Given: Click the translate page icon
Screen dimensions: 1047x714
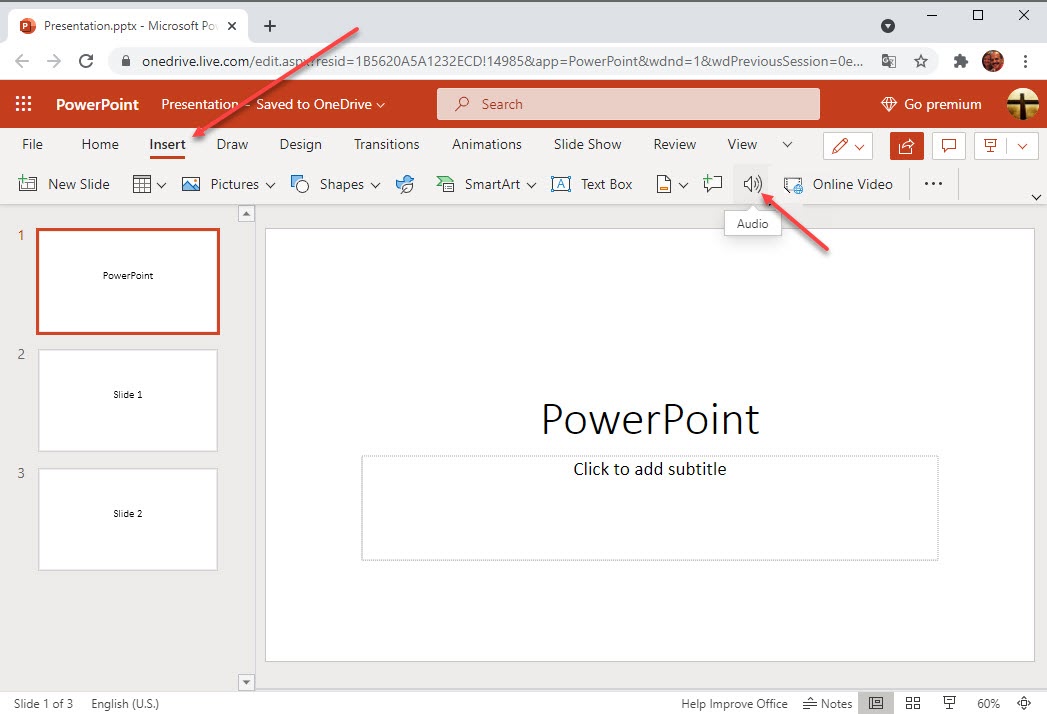Looking at the screenshot, I should pyautogui.click(x=888, y=61).
